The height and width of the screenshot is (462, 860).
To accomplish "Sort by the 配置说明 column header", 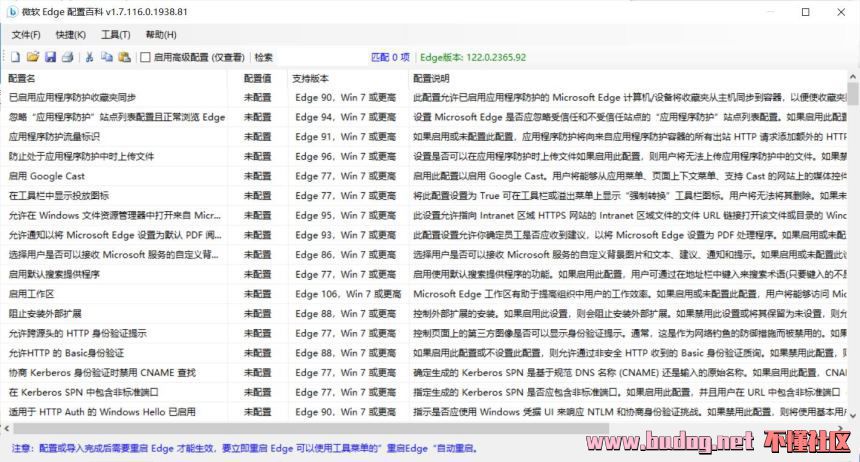I will (x=628, y=78).
